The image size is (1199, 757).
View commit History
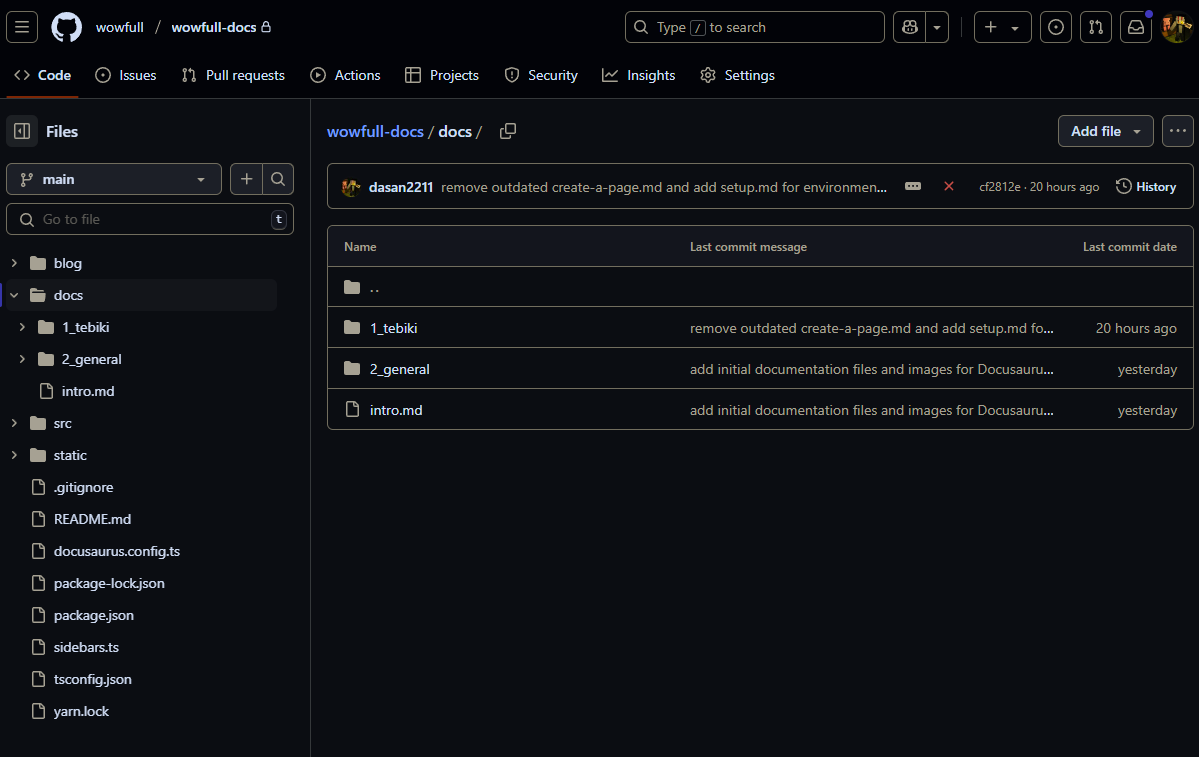point(1146,186)
